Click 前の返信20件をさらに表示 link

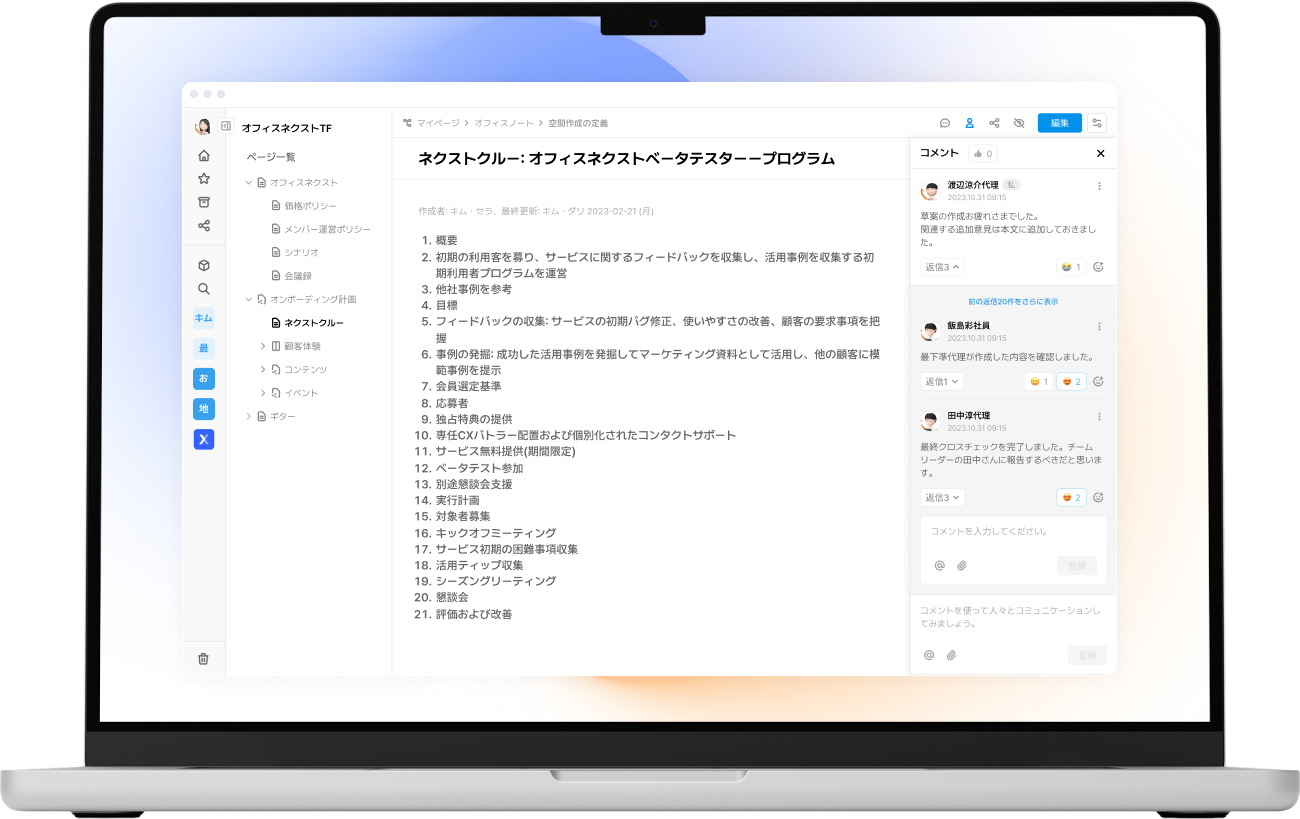coord(1012,301)
